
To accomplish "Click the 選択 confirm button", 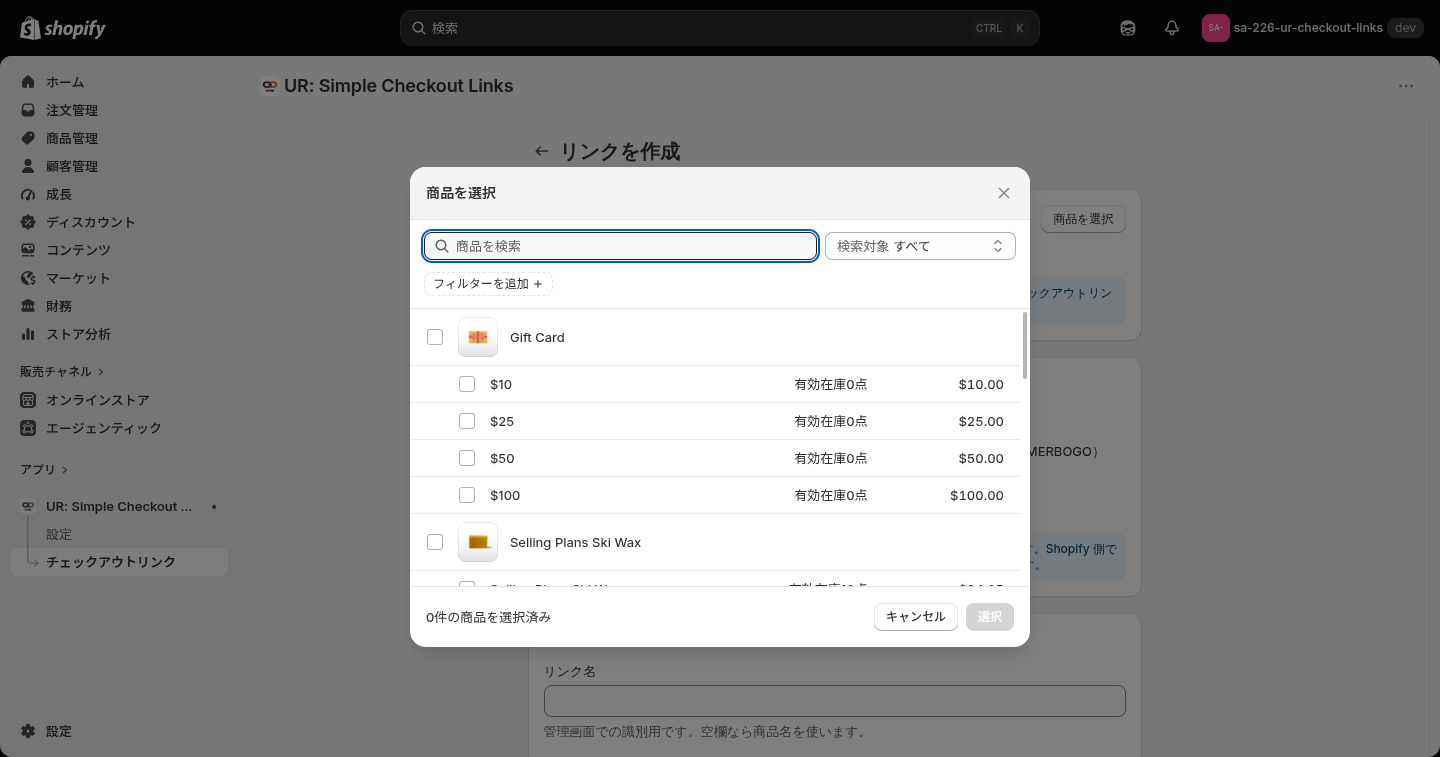I will pyautogui.click(x=990, y=617).
